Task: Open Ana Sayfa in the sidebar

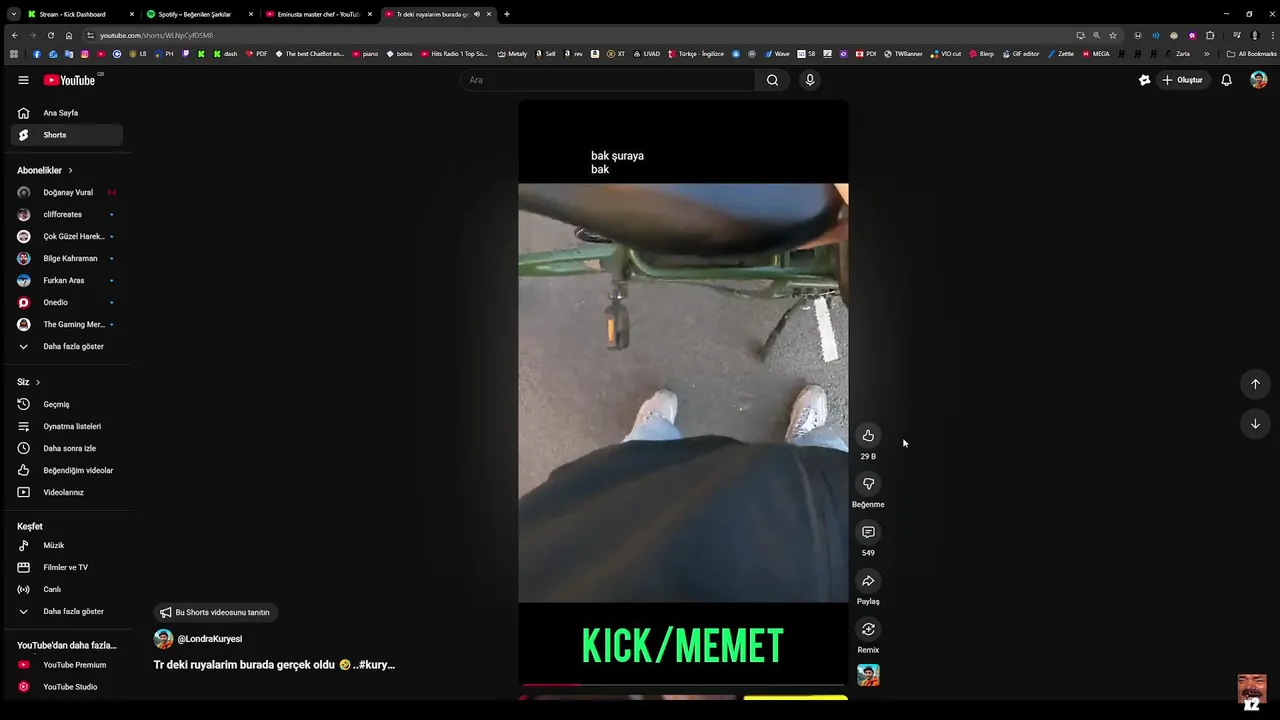Action: [x=67, y=113]
